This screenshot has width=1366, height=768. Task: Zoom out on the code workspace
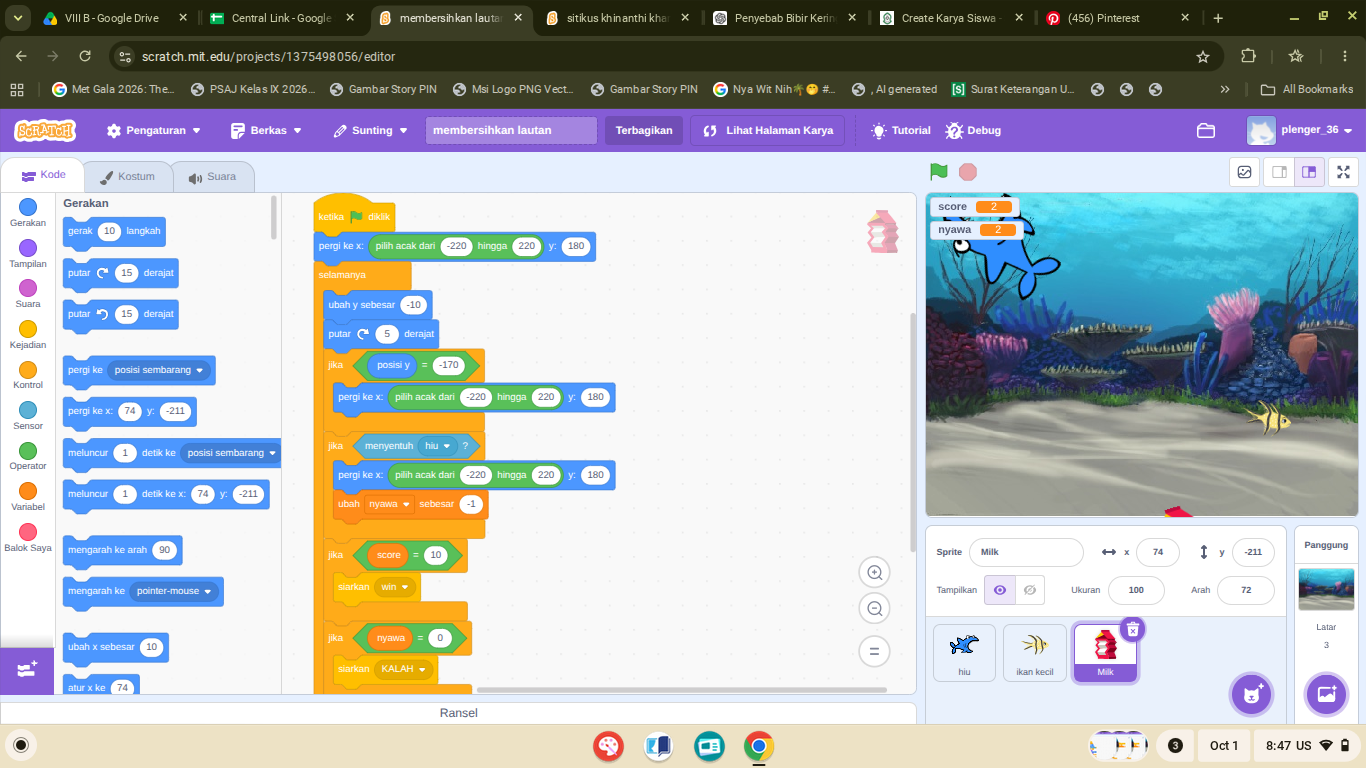coord(874,608)
